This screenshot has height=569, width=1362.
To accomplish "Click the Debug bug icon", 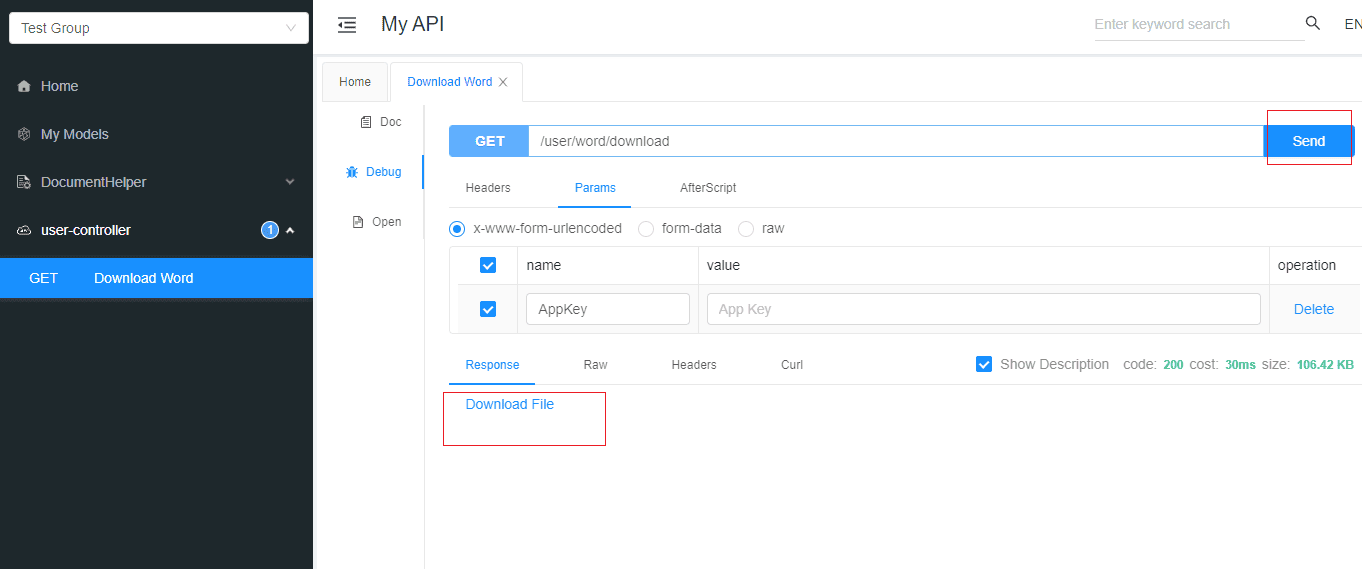I will (352, 172).
